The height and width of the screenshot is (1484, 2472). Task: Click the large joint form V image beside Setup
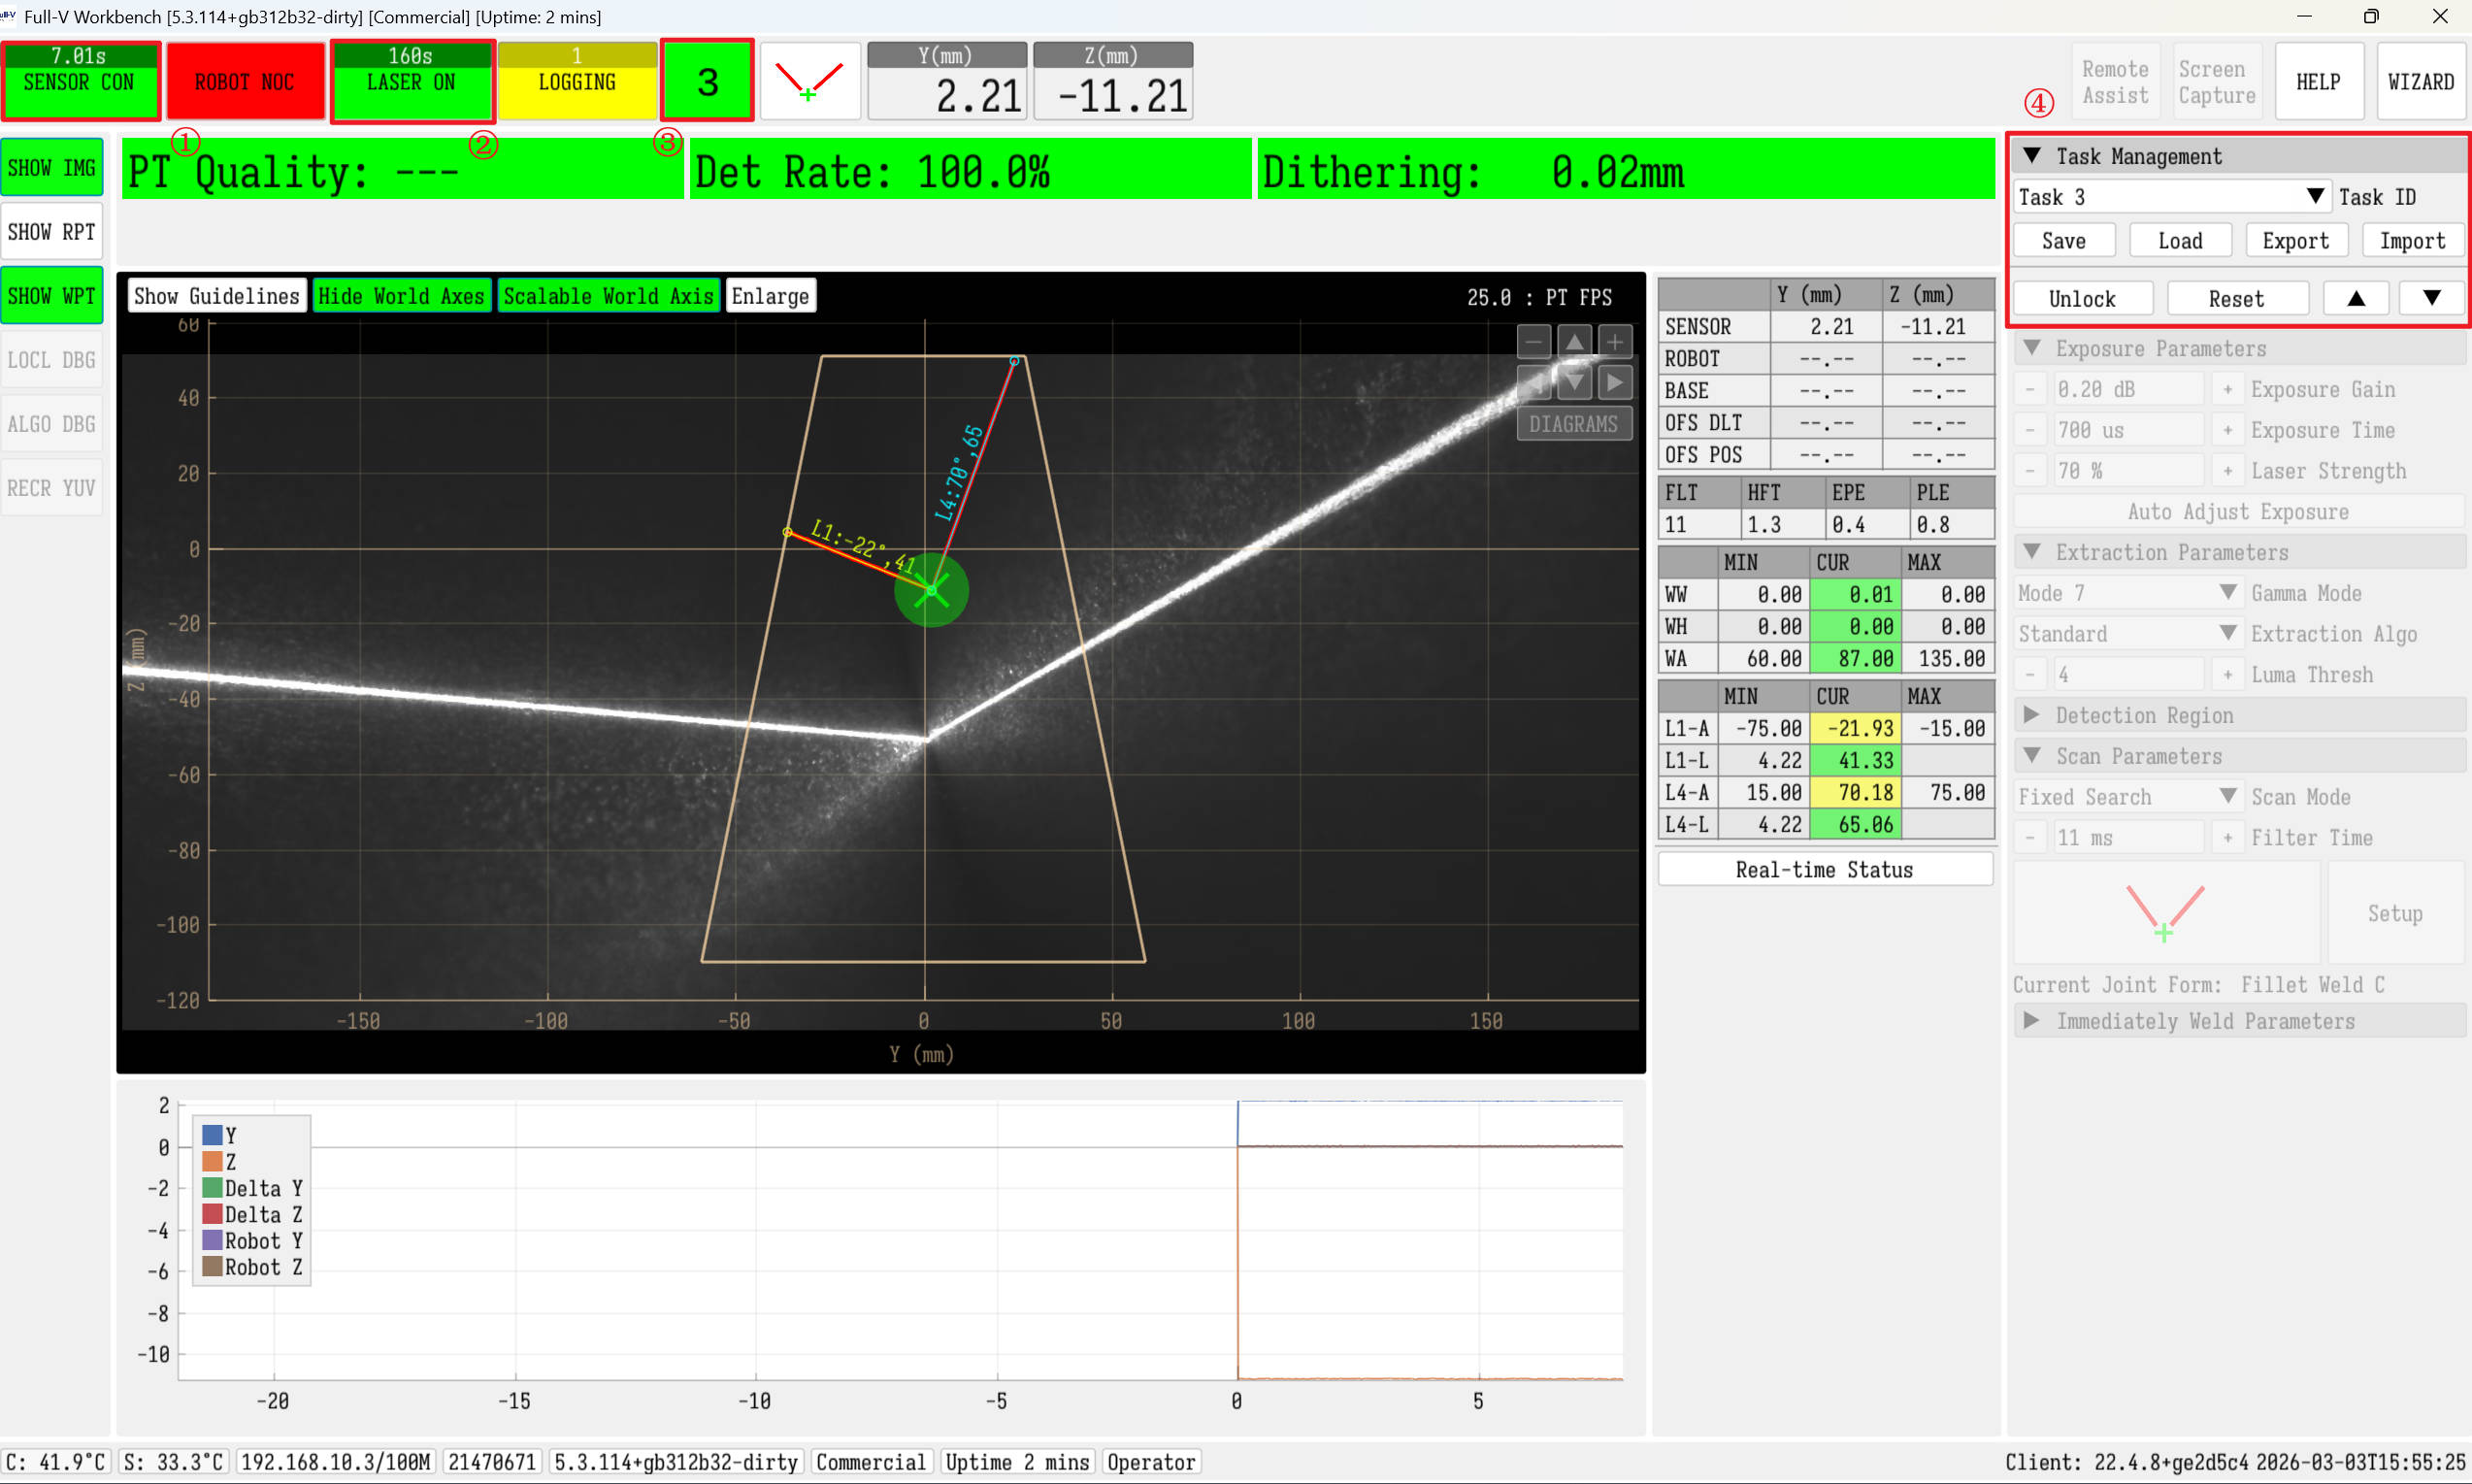point(2165,912)
